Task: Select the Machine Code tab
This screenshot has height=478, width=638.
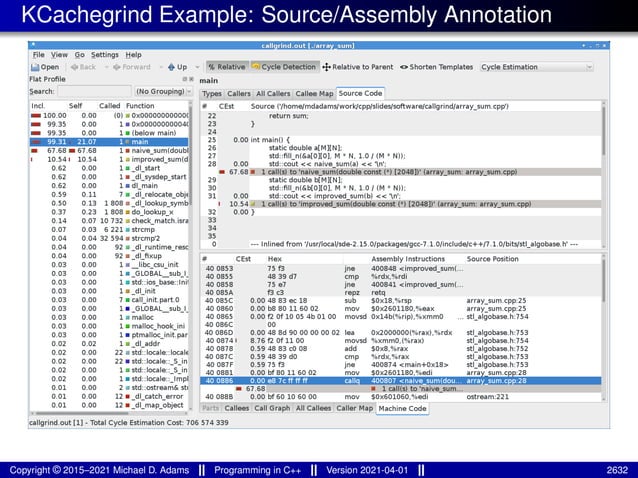Action: coord(402,408)
